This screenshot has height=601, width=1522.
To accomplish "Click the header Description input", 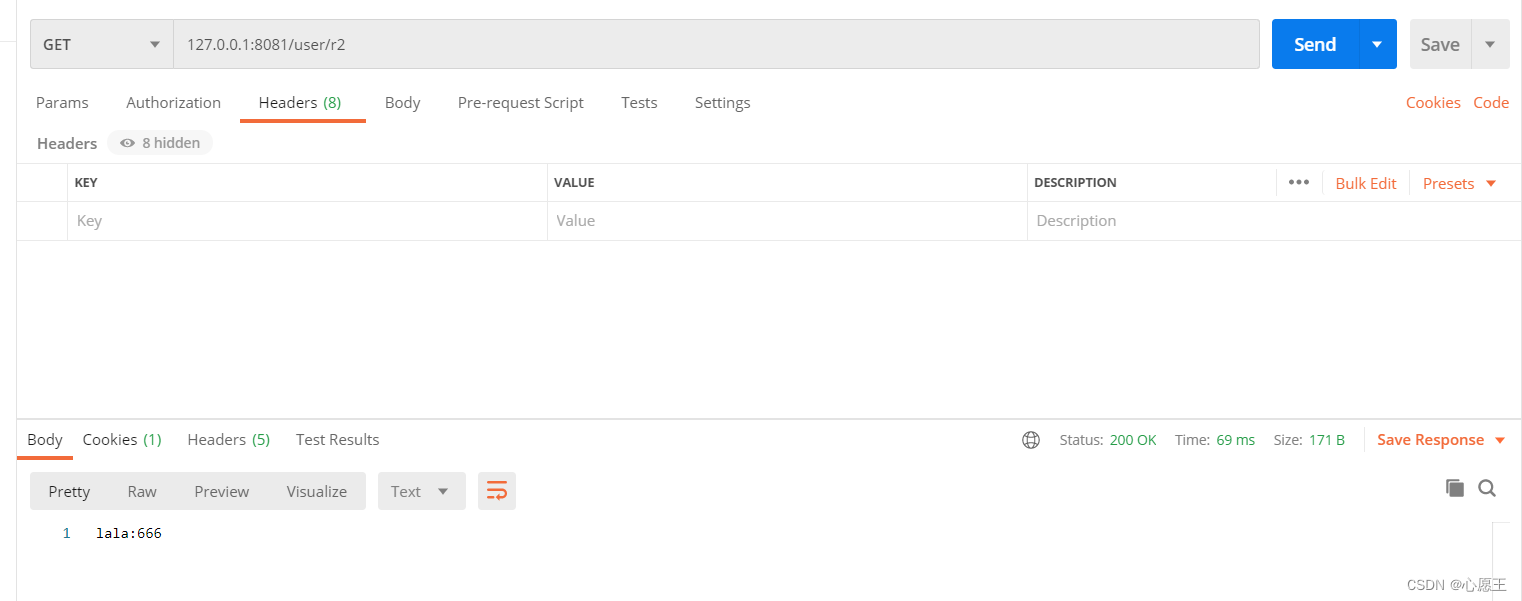I will click(1273, 221).
